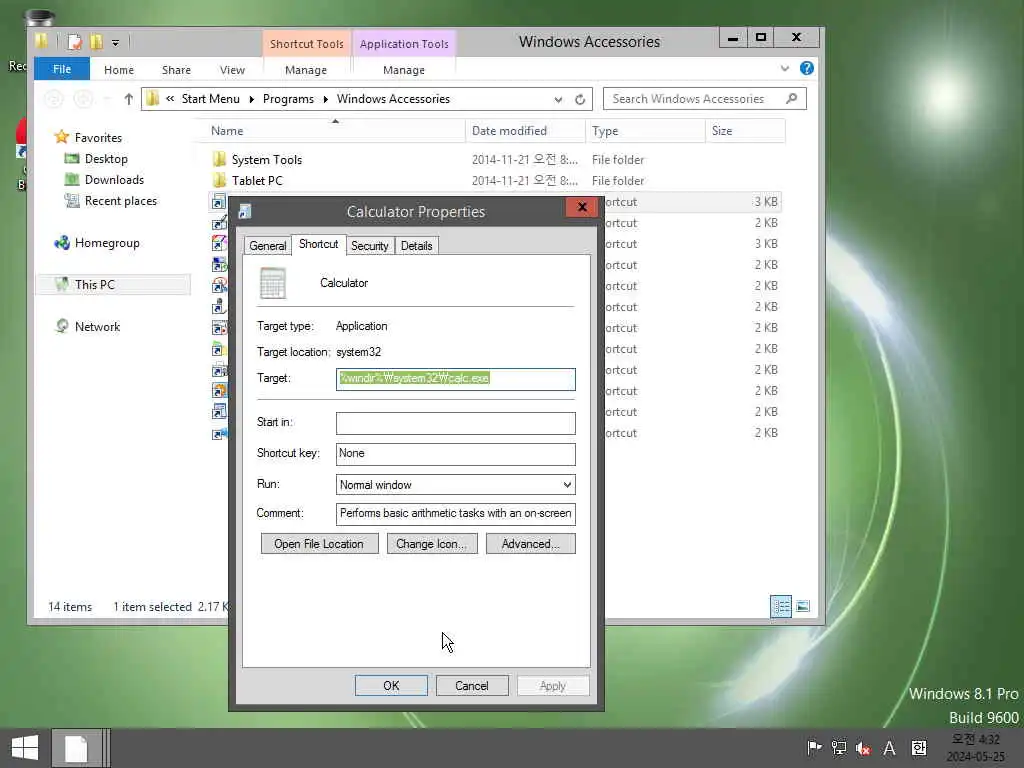
Task: Sort by Date modified column
Action: click(525, 131)
